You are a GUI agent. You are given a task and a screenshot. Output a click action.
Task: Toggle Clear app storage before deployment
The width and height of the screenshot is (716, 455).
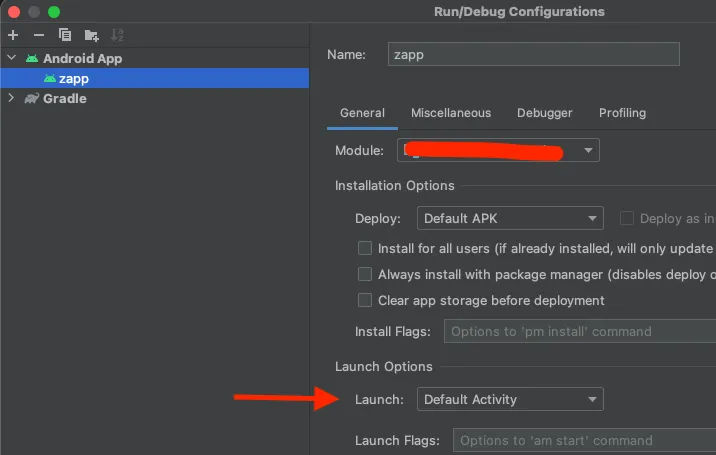point(365,300)
